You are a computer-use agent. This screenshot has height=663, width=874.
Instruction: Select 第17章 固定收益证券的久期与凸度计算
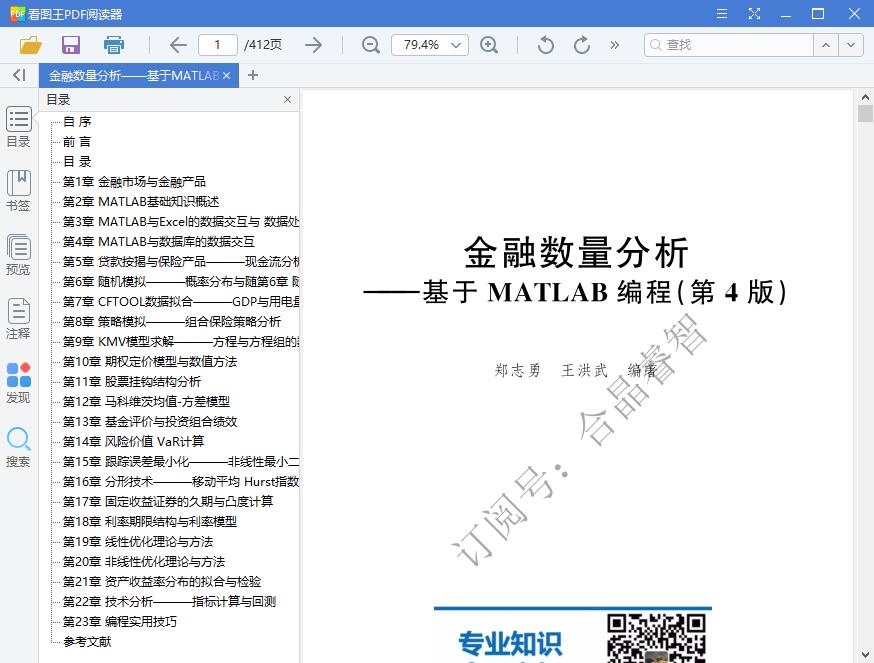point(168,502)
